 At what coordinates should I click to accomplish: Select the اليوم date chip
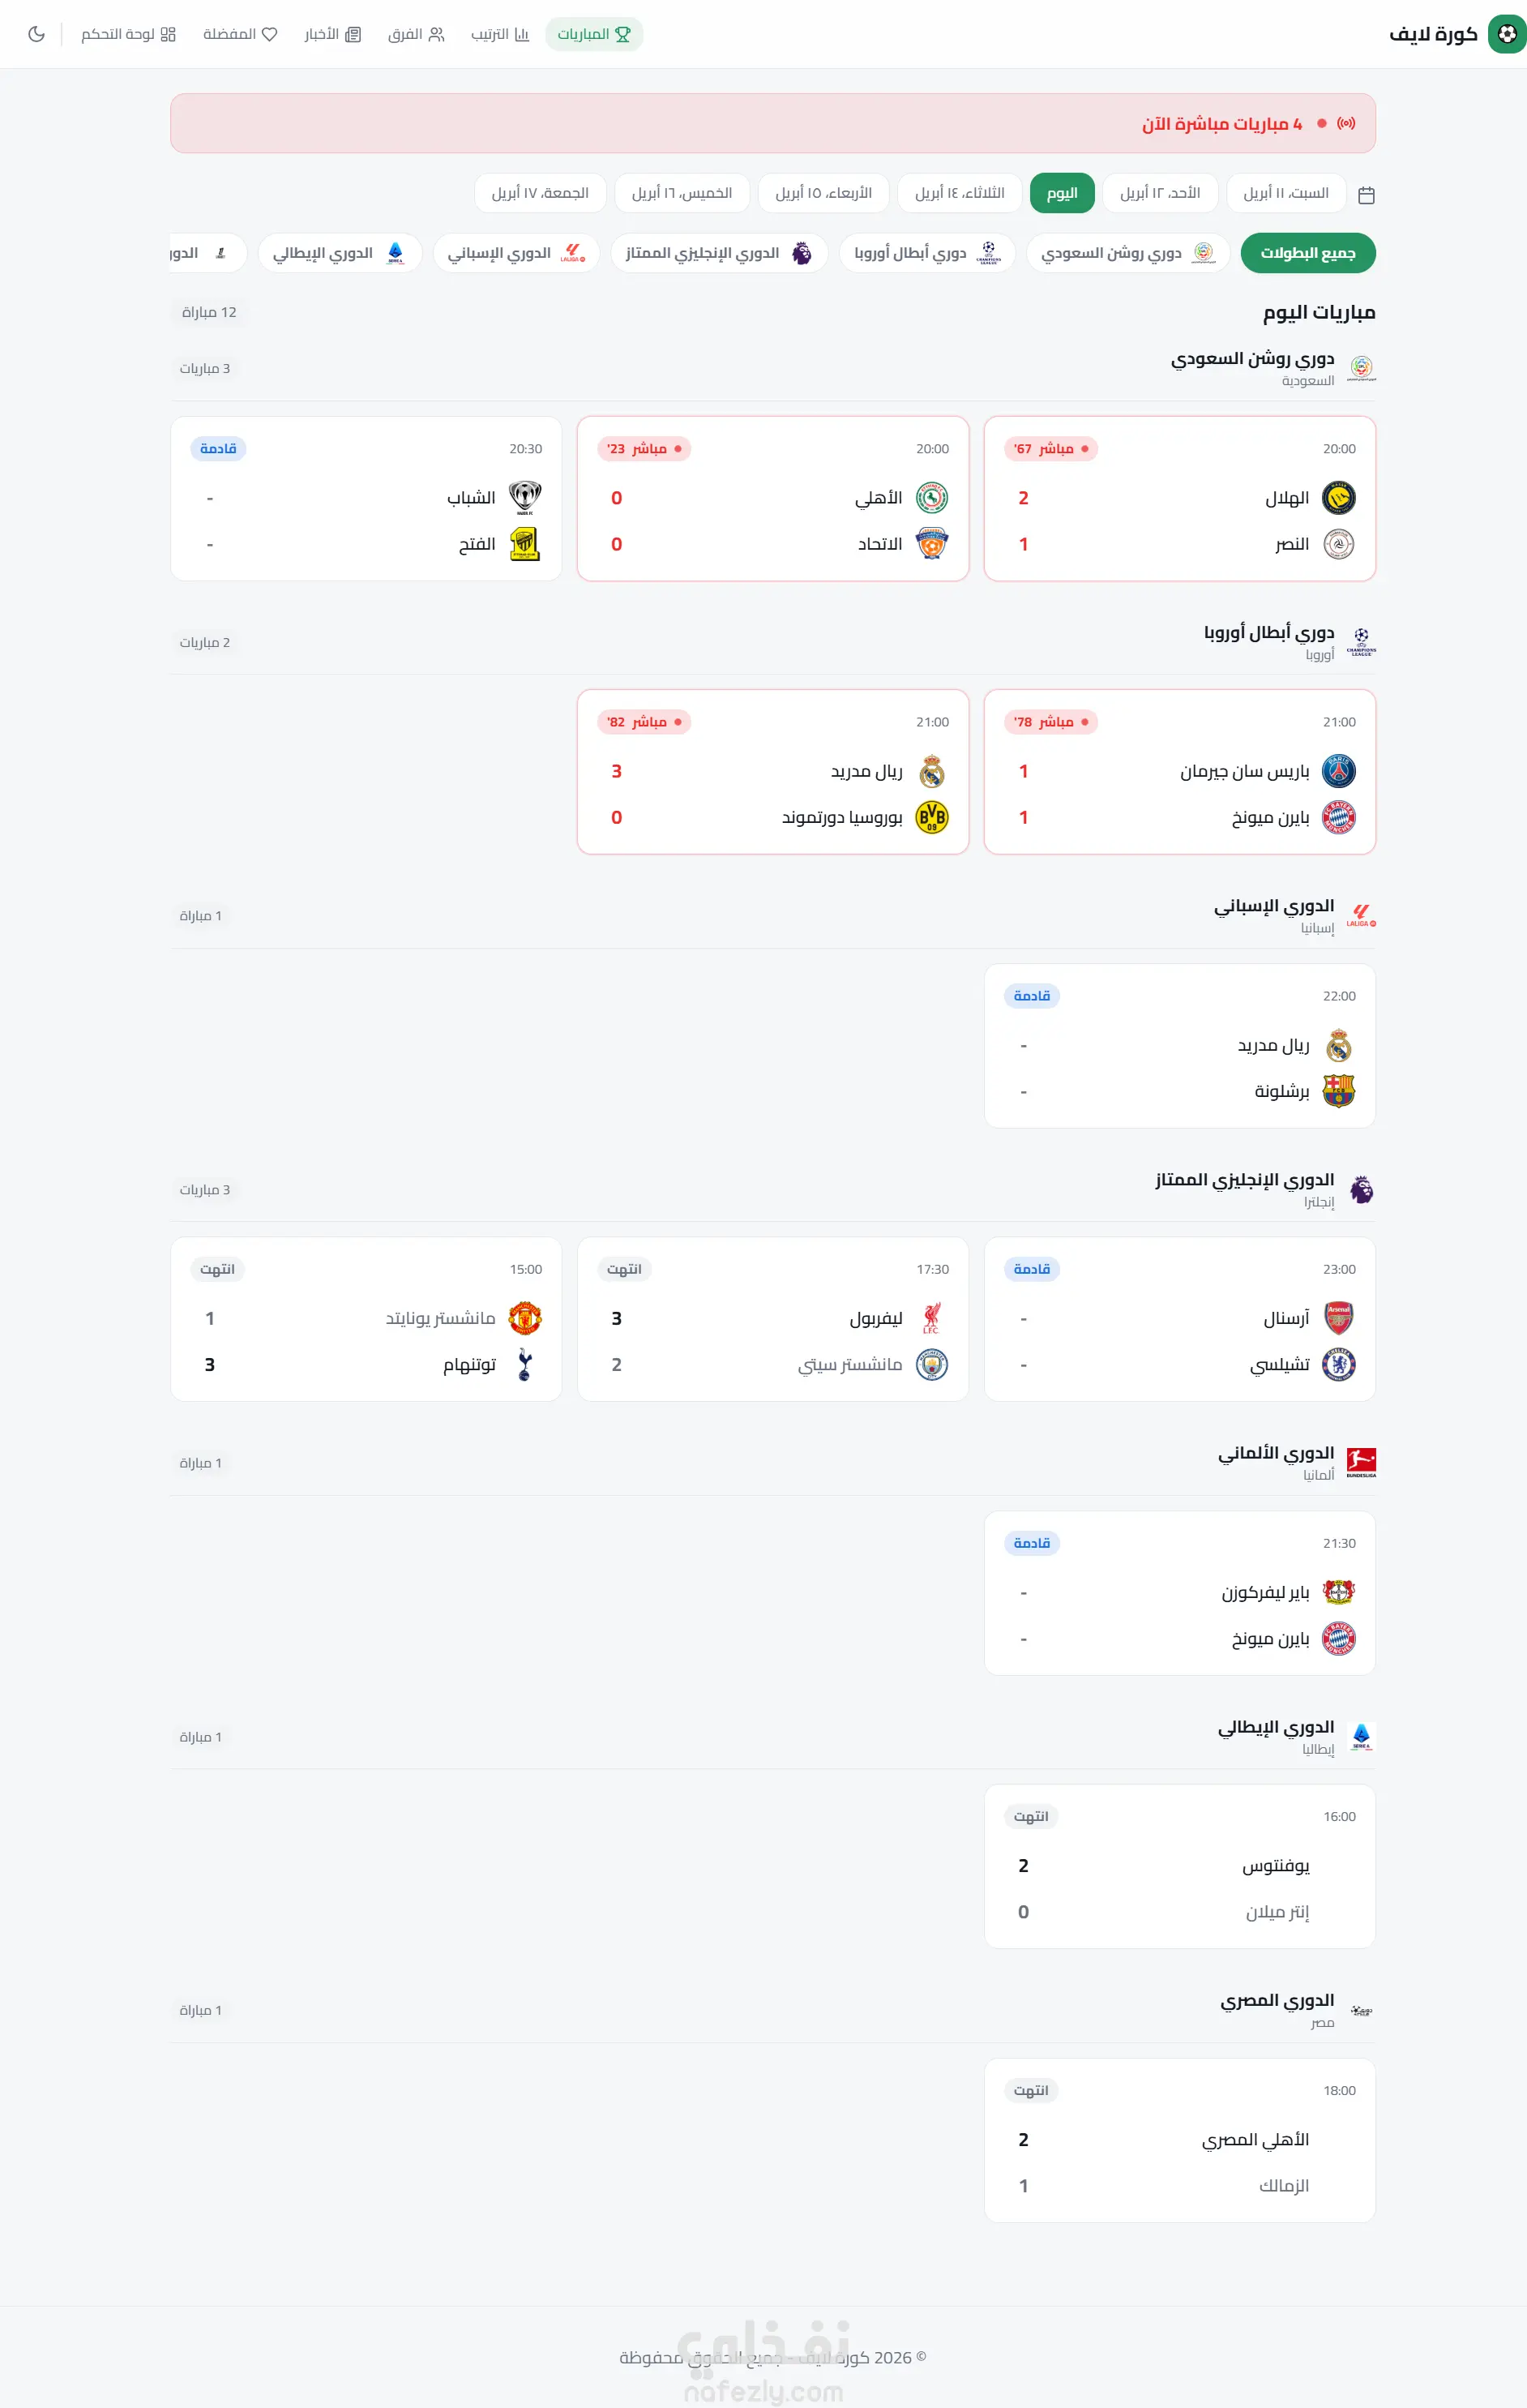point(1062,193)
